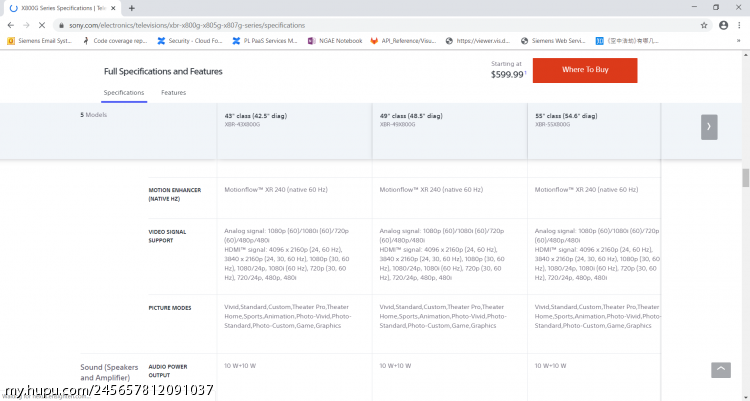750x401 pixels.
Task: Click the PICTURE MODES row label
Action: [170, 308]
